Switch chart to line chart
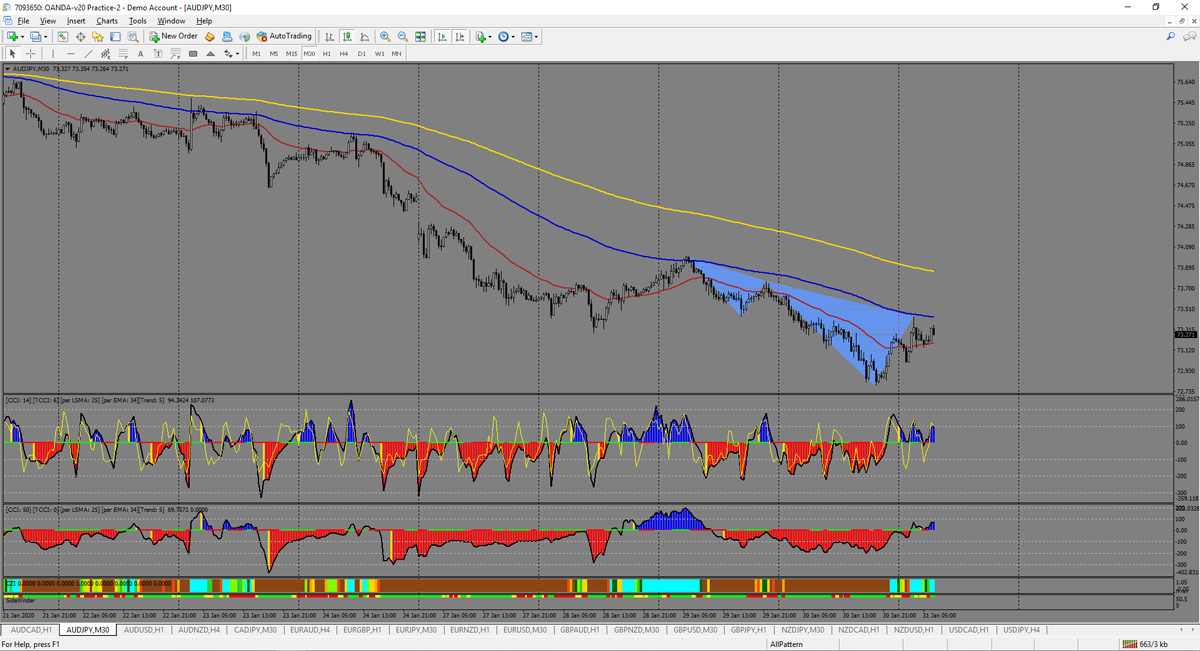Screen dimensions: 1200x651 (363, 37)
